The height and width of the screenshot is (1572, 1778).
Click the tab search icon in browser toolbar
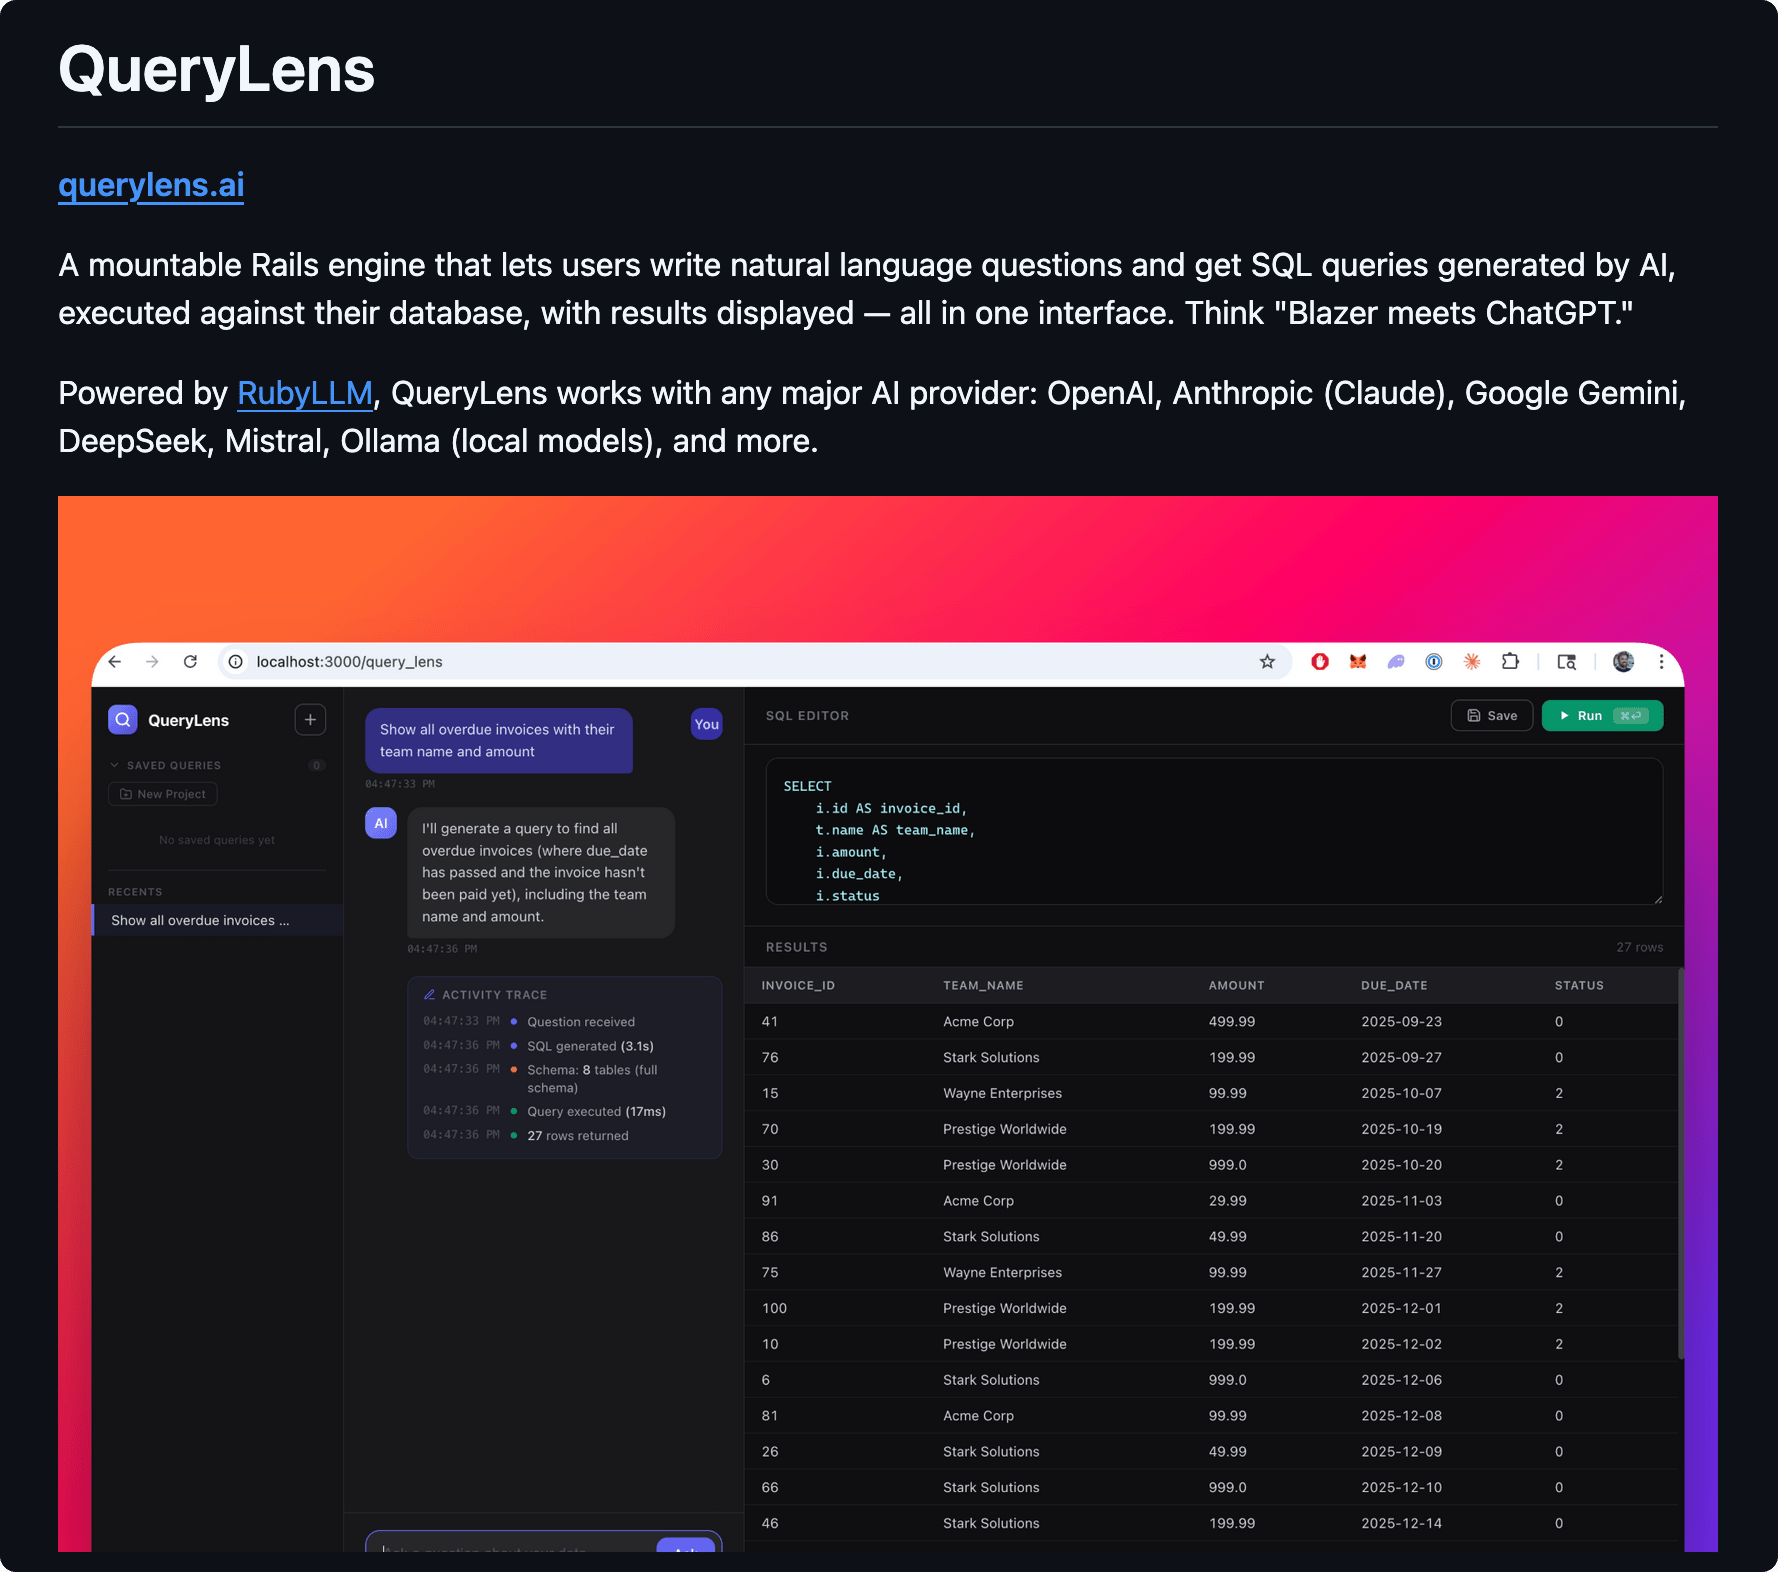pos(1567,662)
